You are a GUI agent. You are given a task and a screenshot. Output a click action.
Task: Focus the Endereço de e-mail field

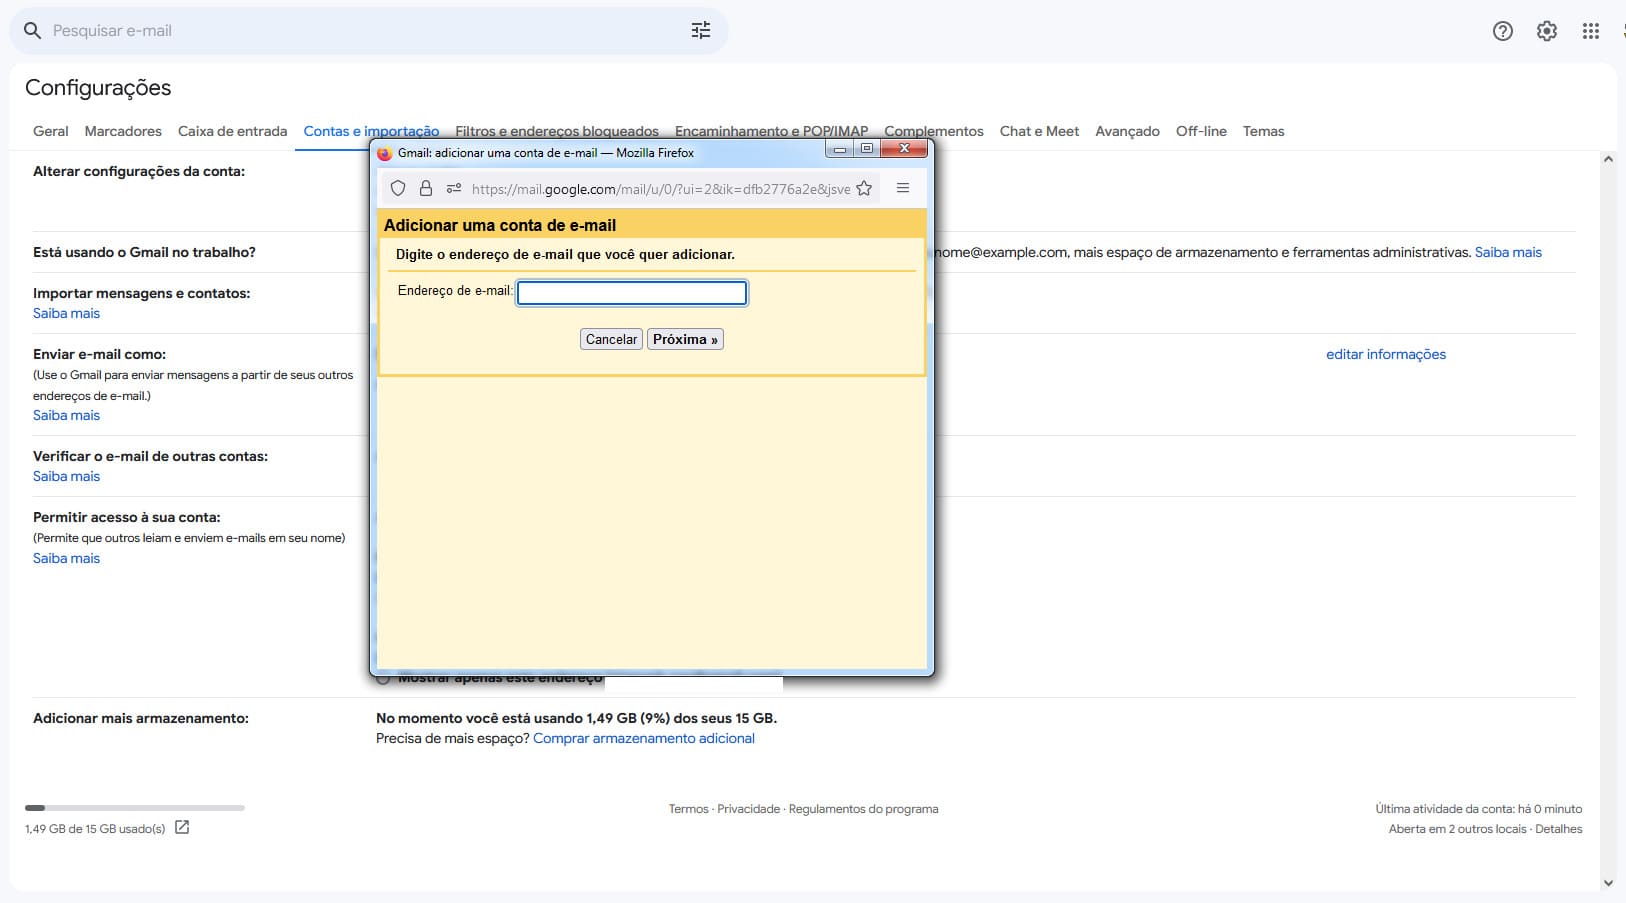point(632,292)
